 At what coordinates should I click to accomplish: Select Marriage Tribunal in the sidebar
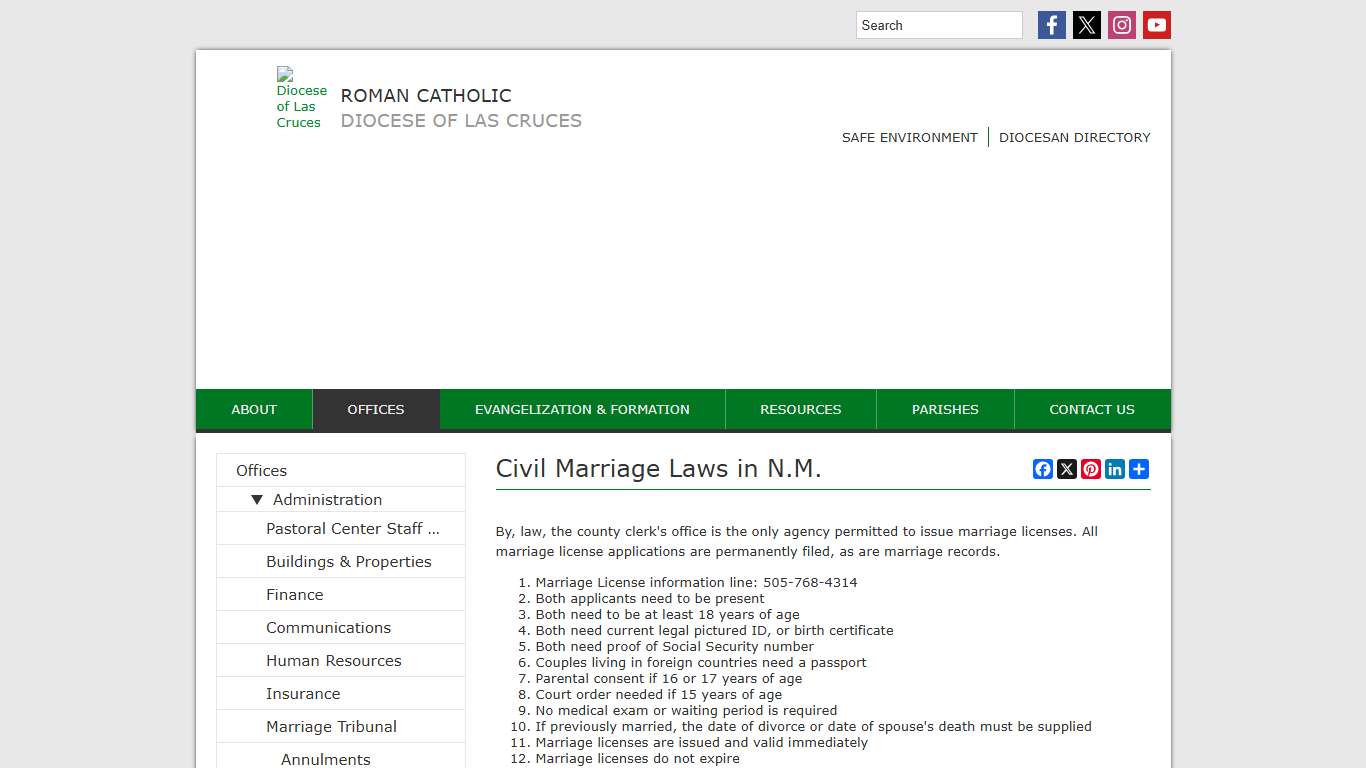(331, 726)
